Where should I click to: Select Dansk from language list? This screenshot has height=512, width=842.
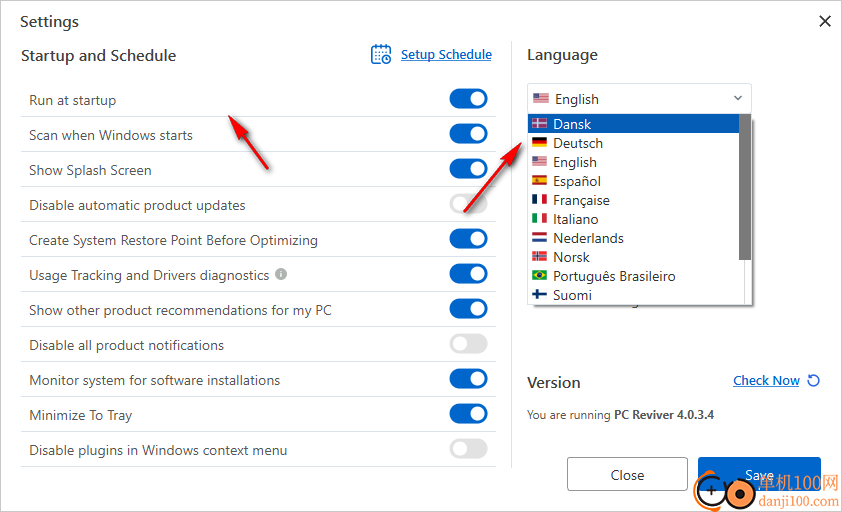[x=634, y=124]
